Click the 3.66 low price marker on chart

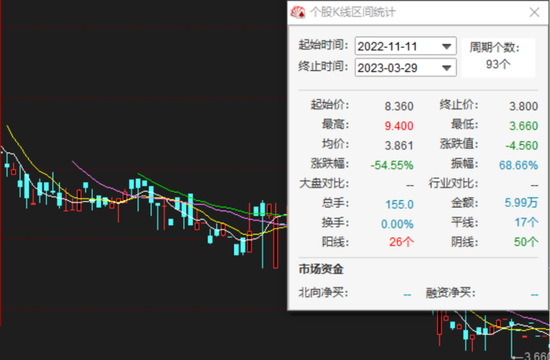click(536, 355)
